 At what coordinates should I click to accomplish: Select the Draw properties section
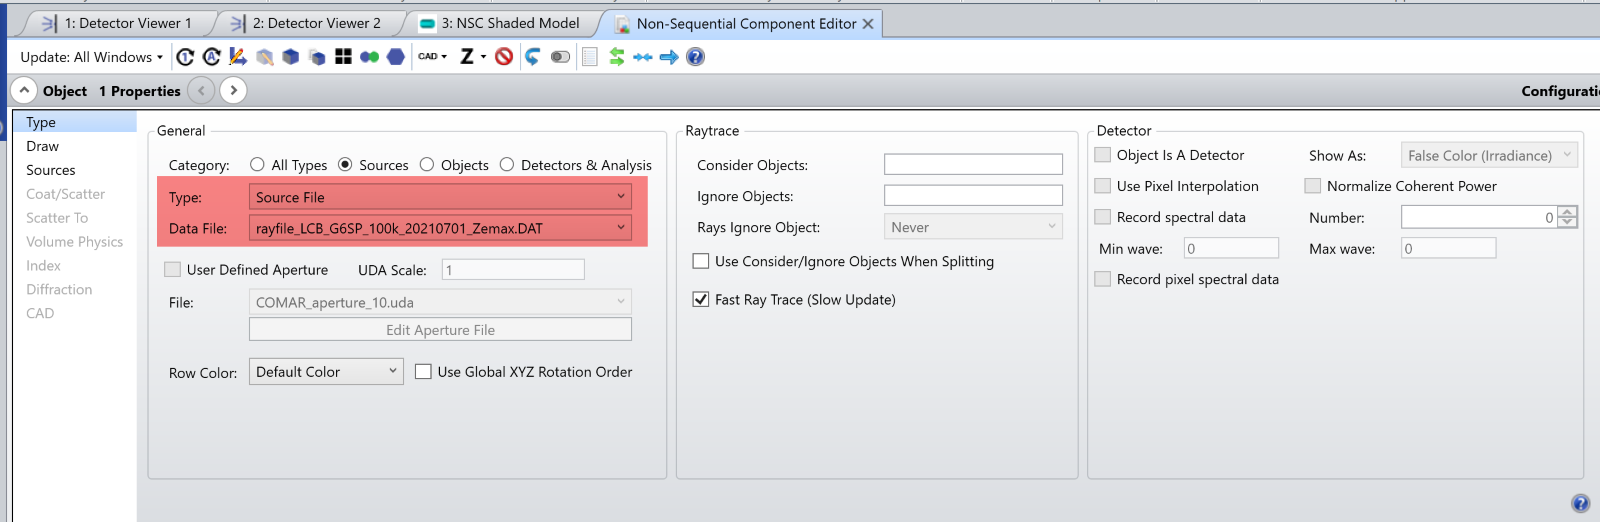[x=75, y=146]
